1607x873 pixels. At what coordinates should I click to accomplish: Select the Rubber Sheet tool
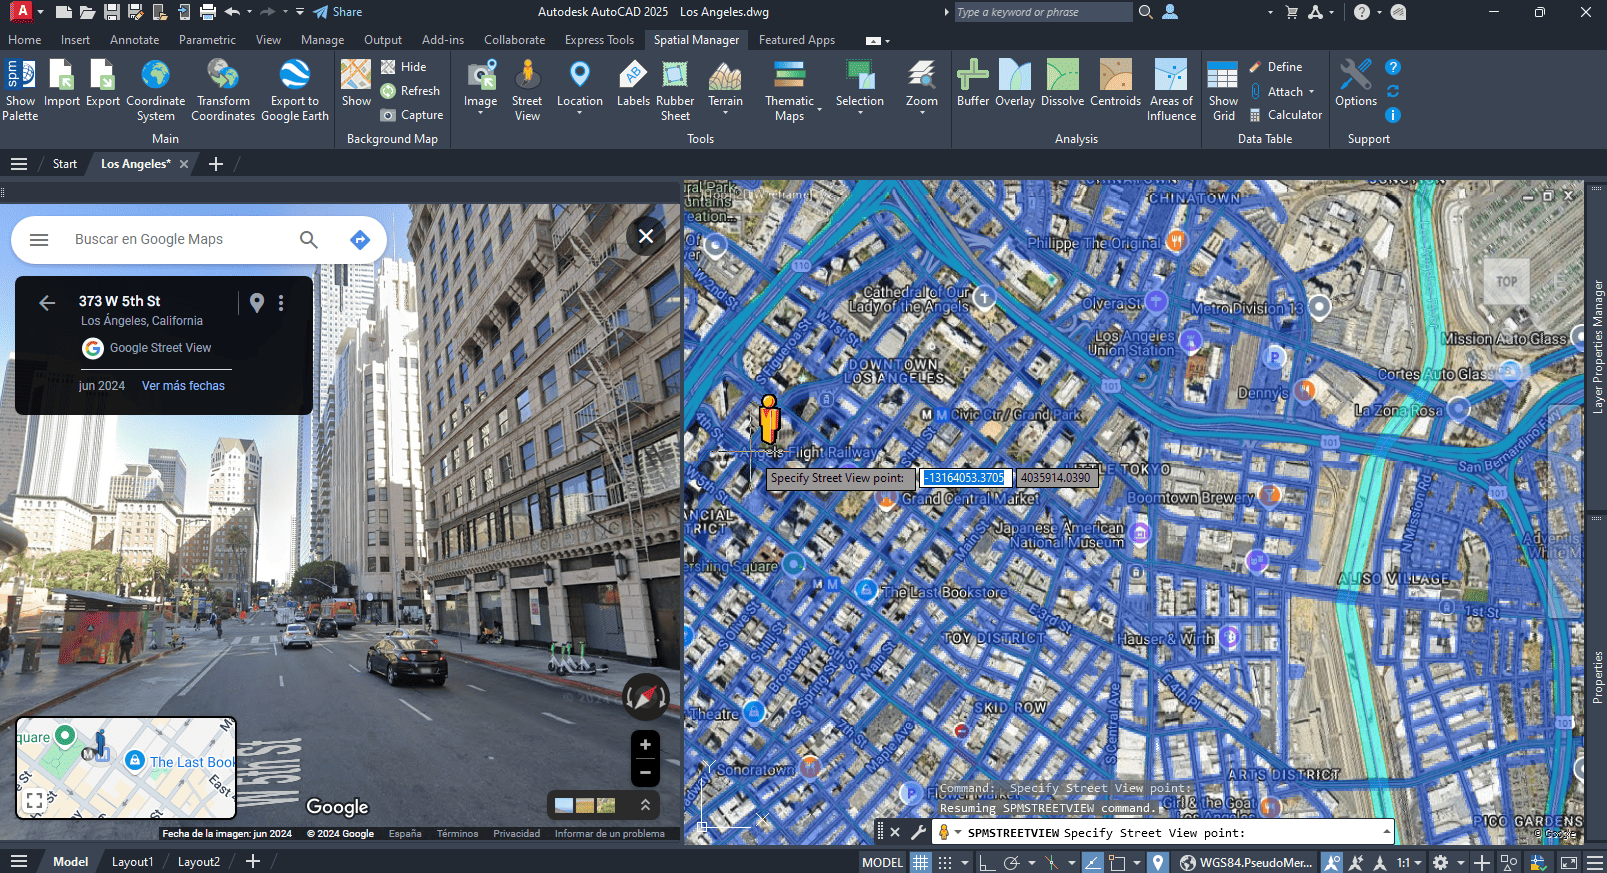coord(675,89)
